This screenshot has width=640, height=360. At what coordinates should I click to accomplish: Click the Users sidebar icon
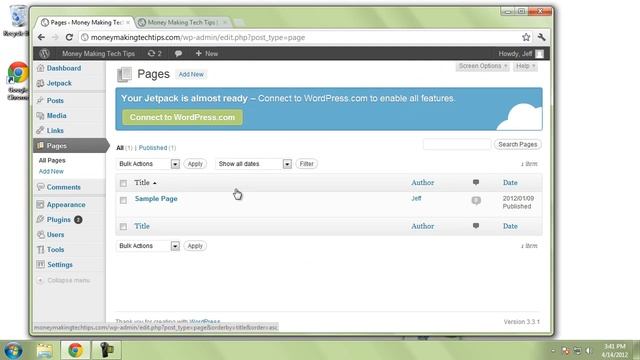pos(40,235)
